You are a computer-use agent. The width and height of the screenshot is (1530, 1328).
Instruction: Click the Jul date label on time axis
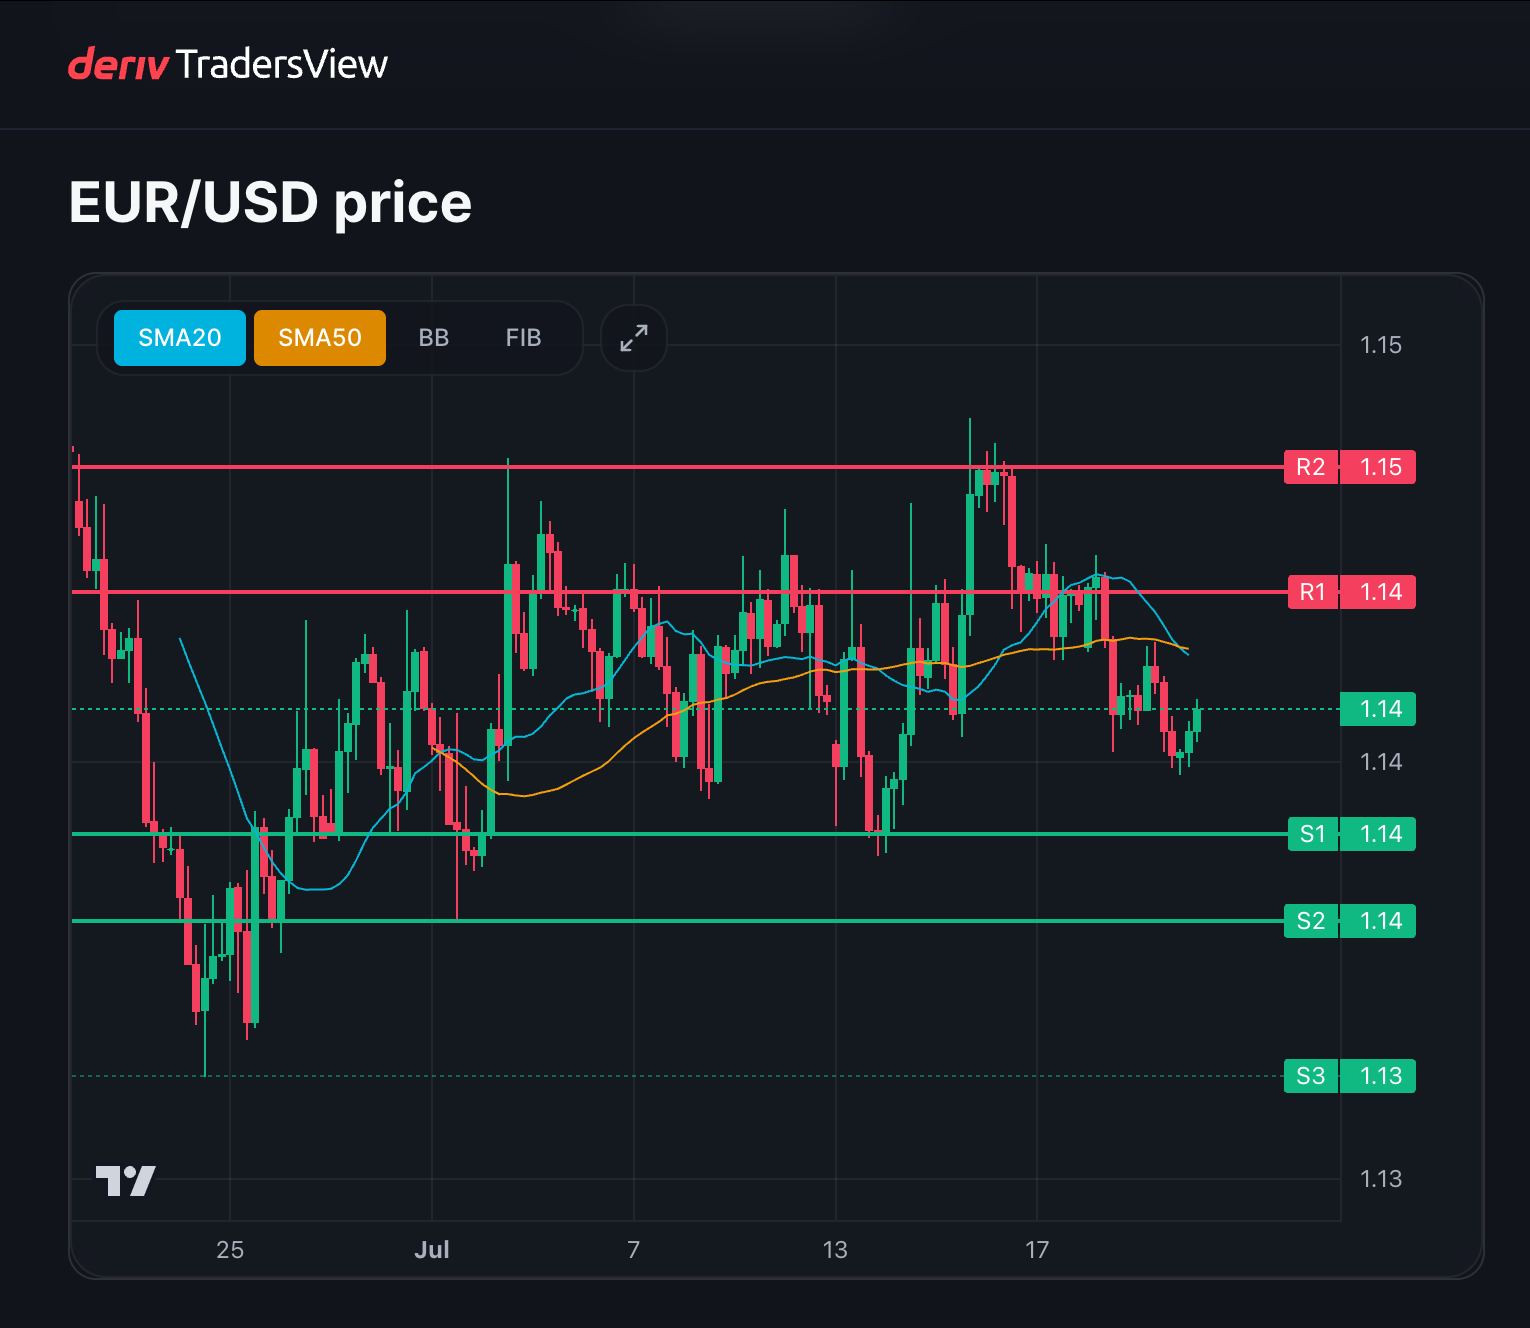click(432, 1250)
